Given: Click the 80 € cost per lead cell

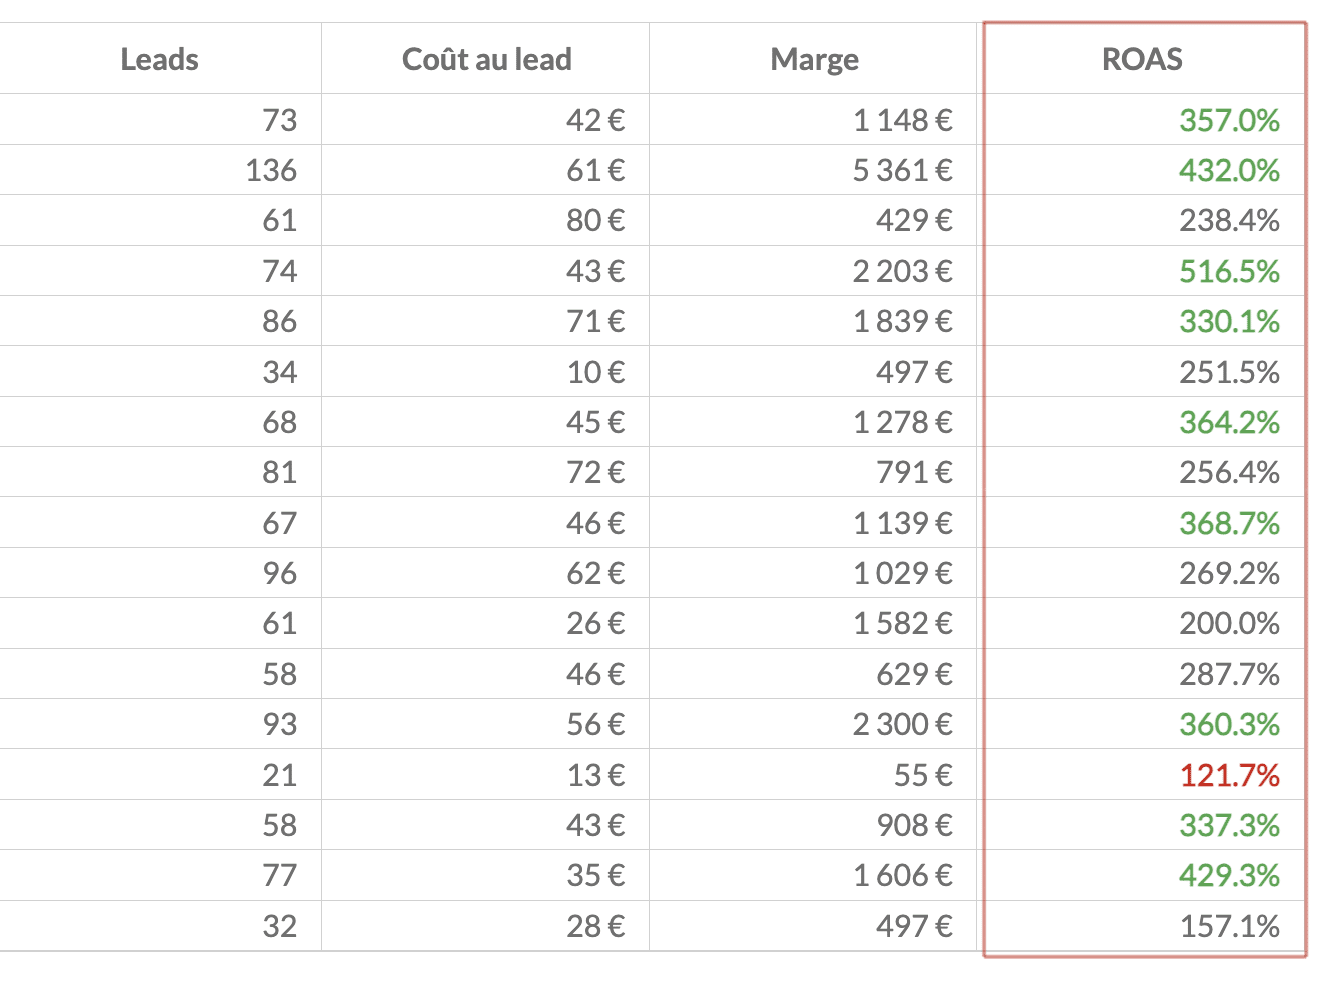Looking at the screenshot, I should [595, 221].
